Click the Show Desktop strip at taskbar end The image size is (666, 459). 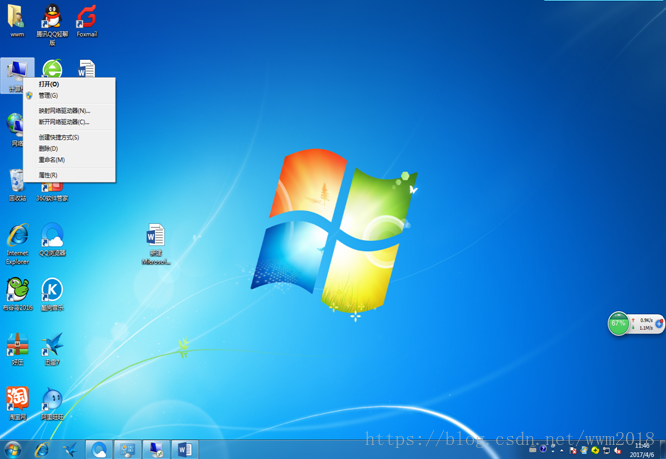pos(663,450)
